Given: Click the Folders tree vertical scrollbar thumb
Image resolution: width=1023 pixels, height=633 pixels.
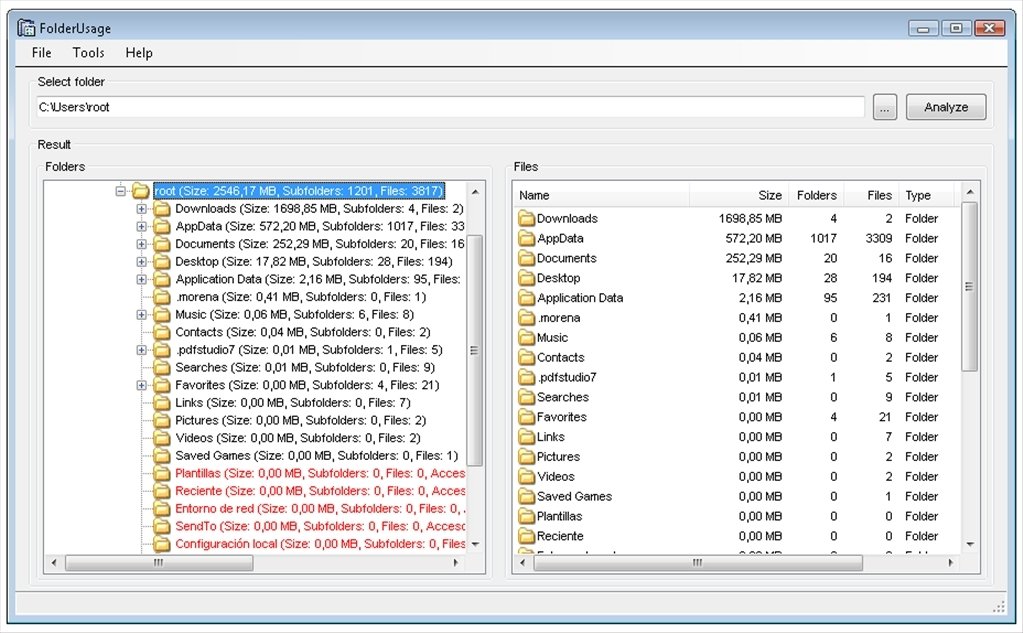Looking at the screenshot, I should click(475, 350).
